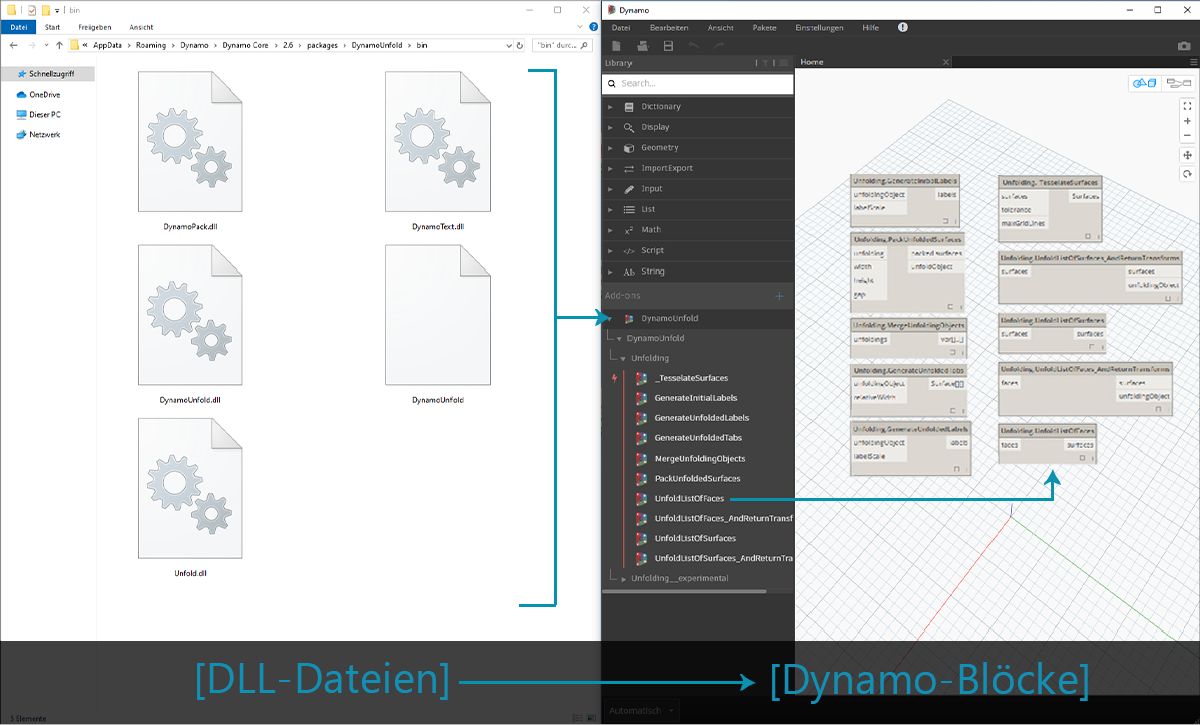Screen dimensions: 1200x725
Task: Expand the List library category
Action: pyautogui.click(x=698, y=209)
